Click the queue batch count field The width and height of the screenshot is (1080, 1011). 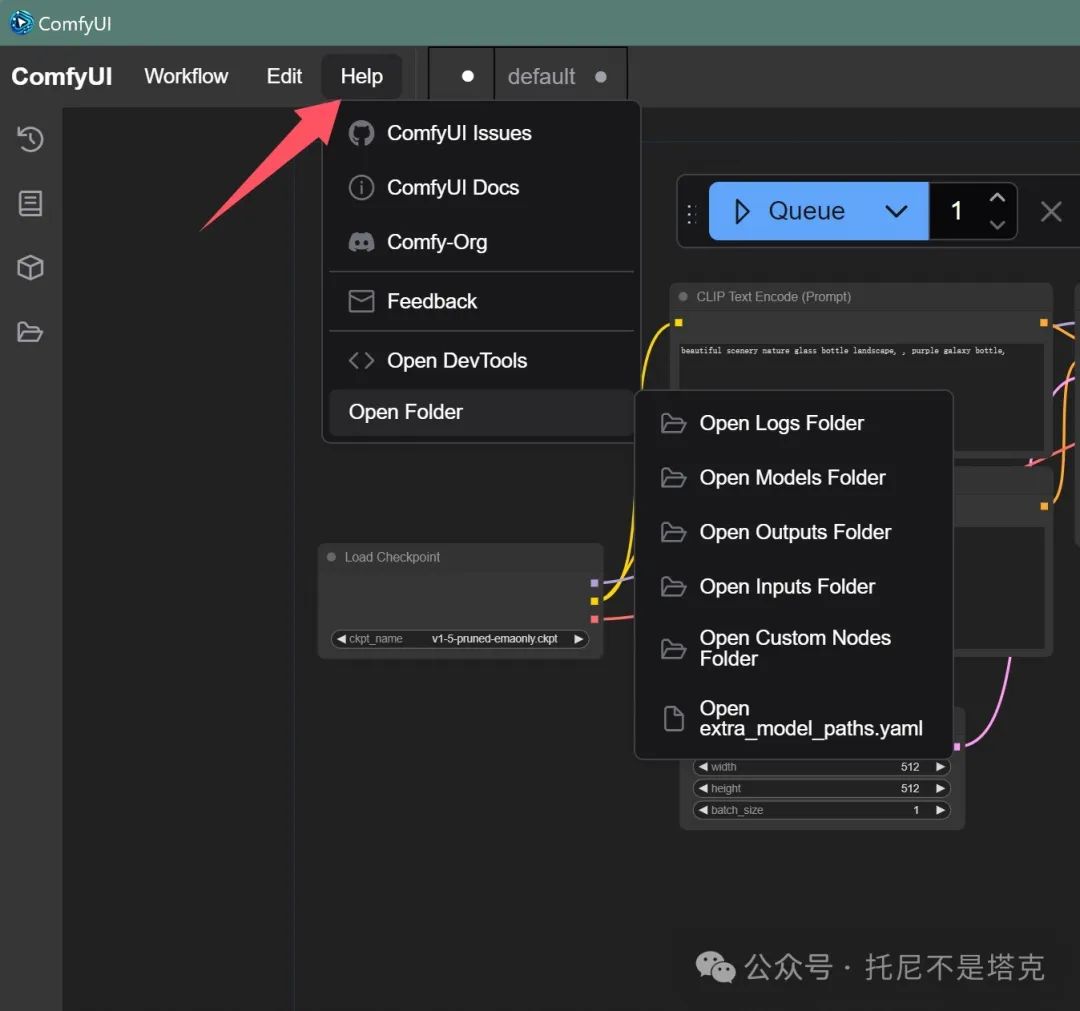tap(957, 211)
